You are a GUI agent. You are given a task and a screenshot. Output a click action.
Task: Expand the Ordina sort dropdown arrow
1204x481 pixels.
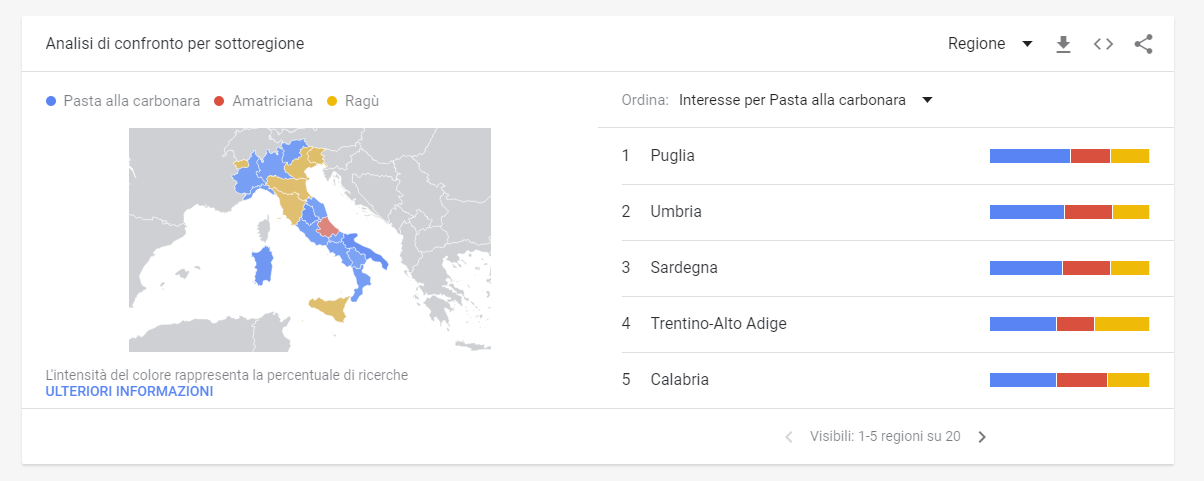(927, 100)
